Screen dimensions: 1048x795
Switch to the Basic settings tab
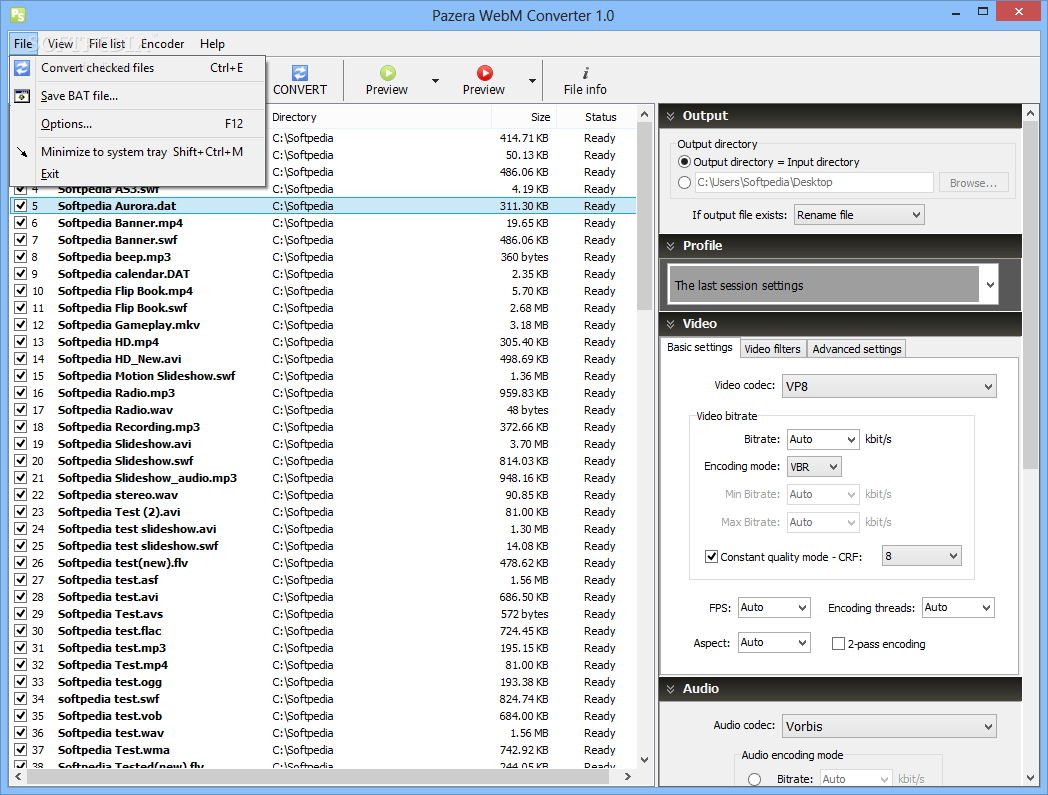[x=700, y=348]
